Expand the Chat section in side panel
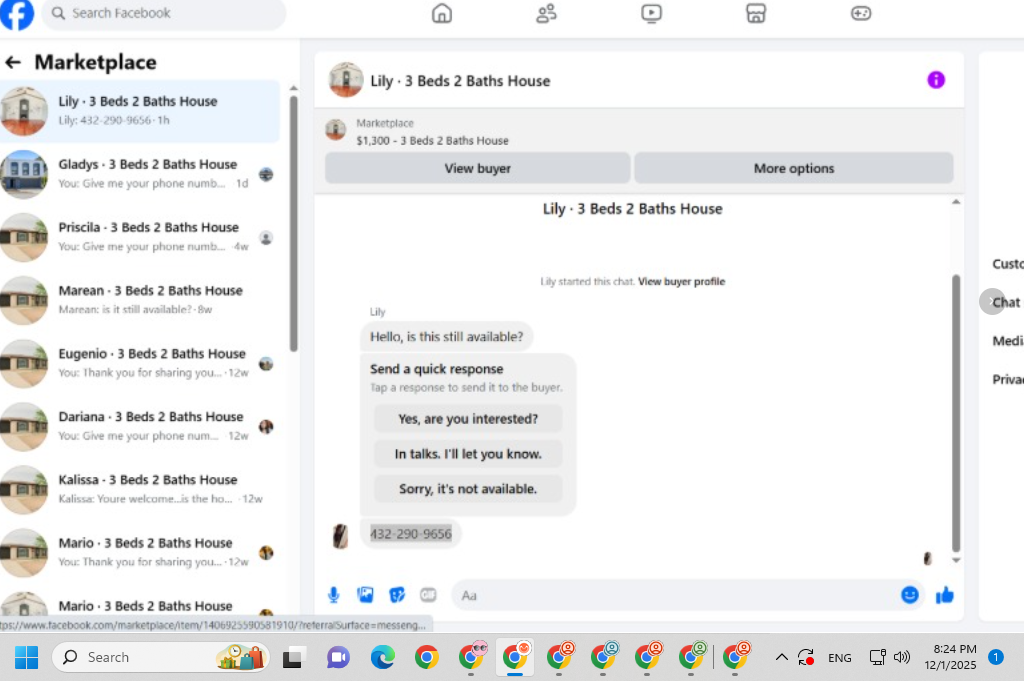 [x=1006, y=302]
